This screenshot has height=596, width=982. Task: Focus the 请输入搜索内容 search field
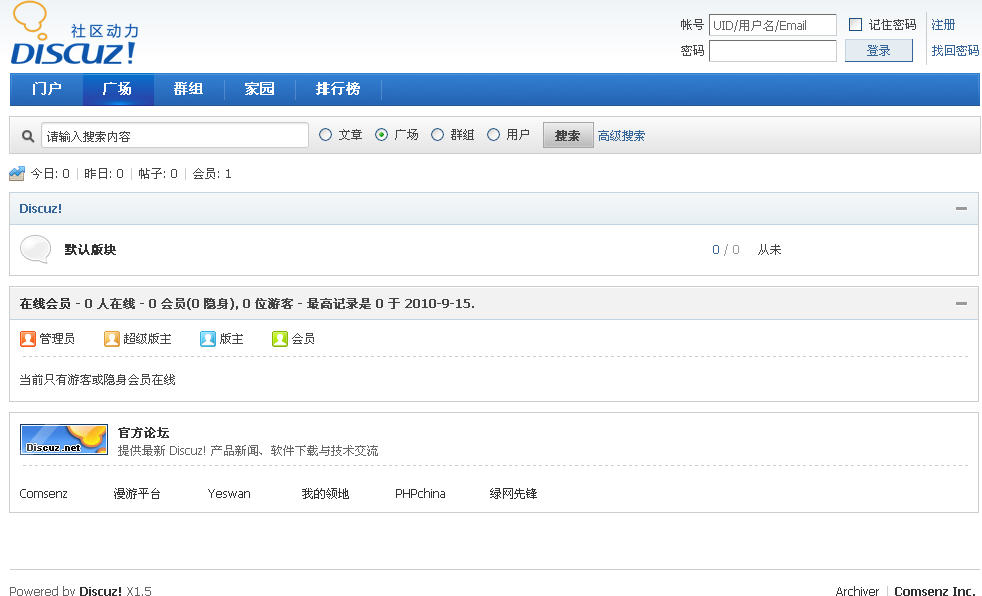[175, 136]
